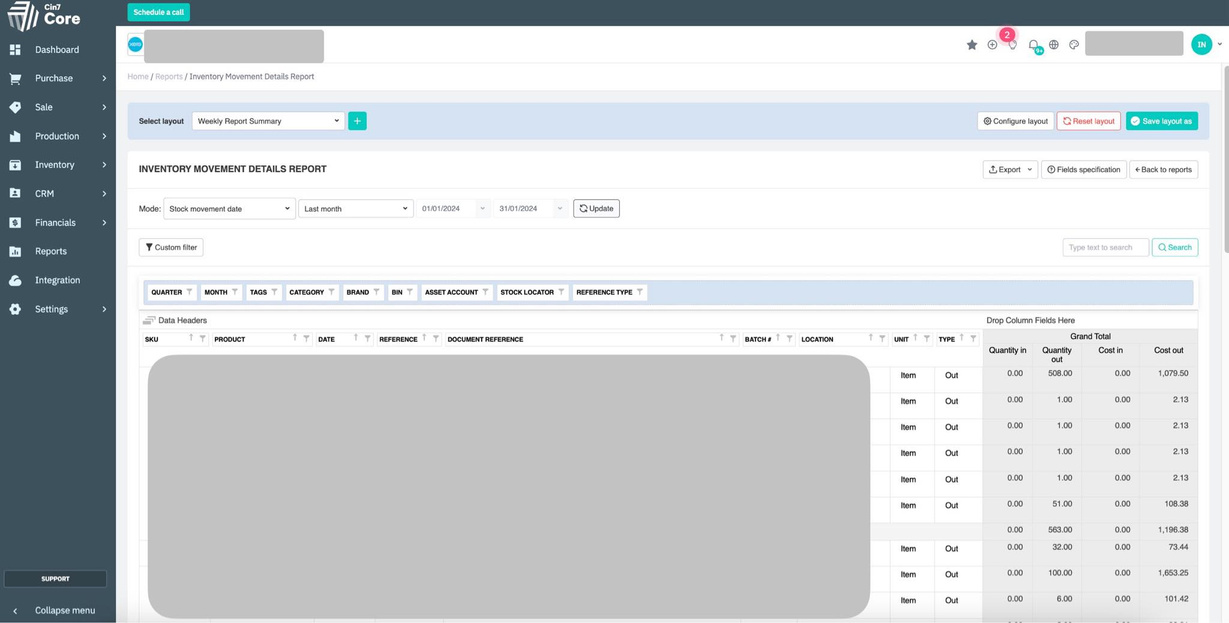Image resolution: width=1229 pixels, height=623 pixels.
Task: Click the Home breadcrumb link
Action: 137,77
